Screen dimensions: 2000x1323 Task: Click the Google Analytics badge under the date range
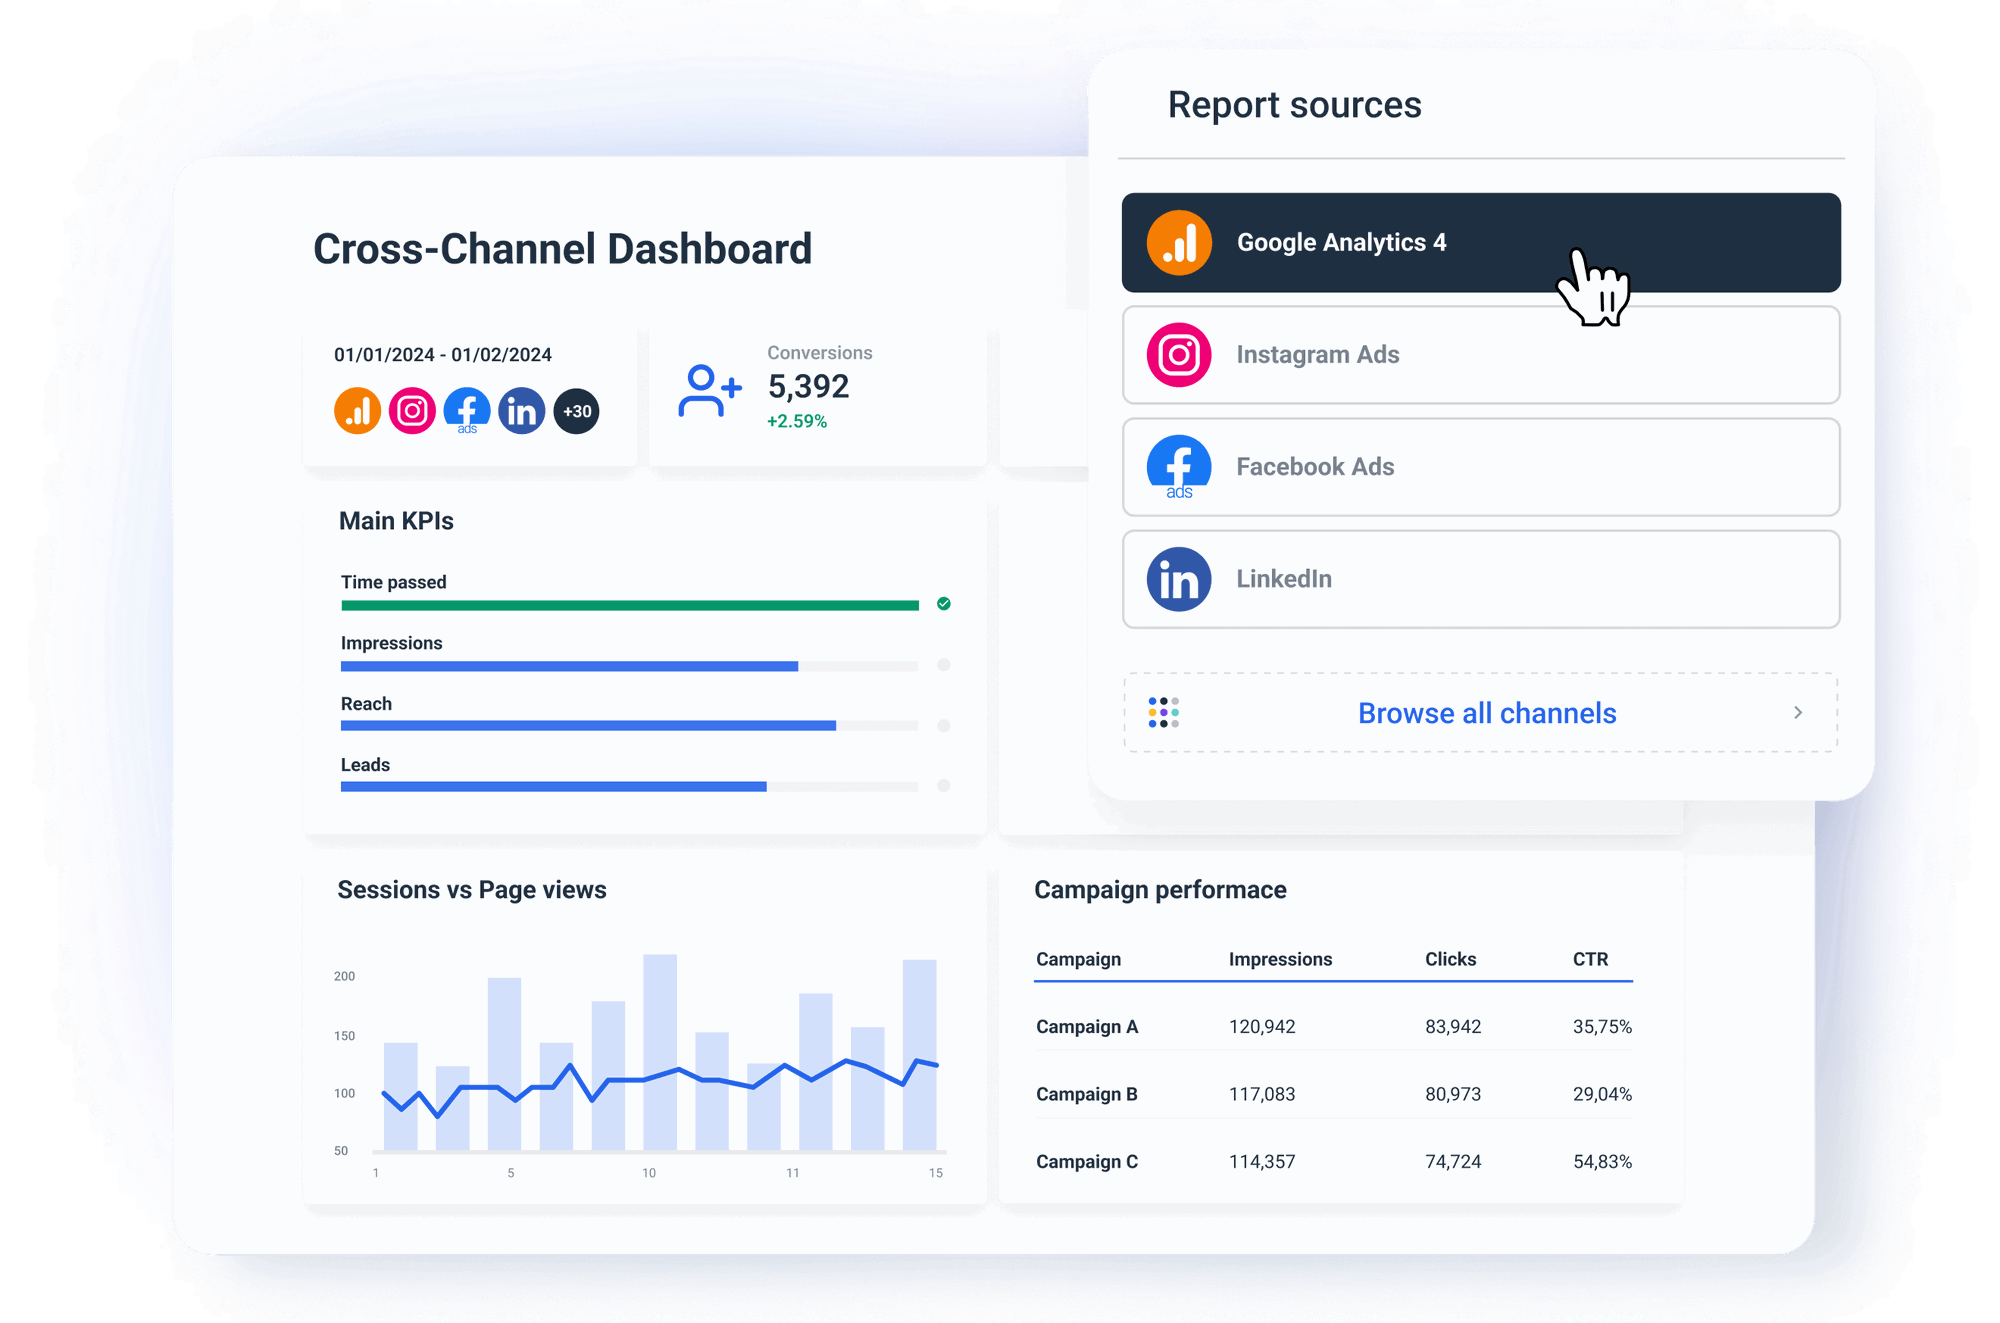point(358,409)
